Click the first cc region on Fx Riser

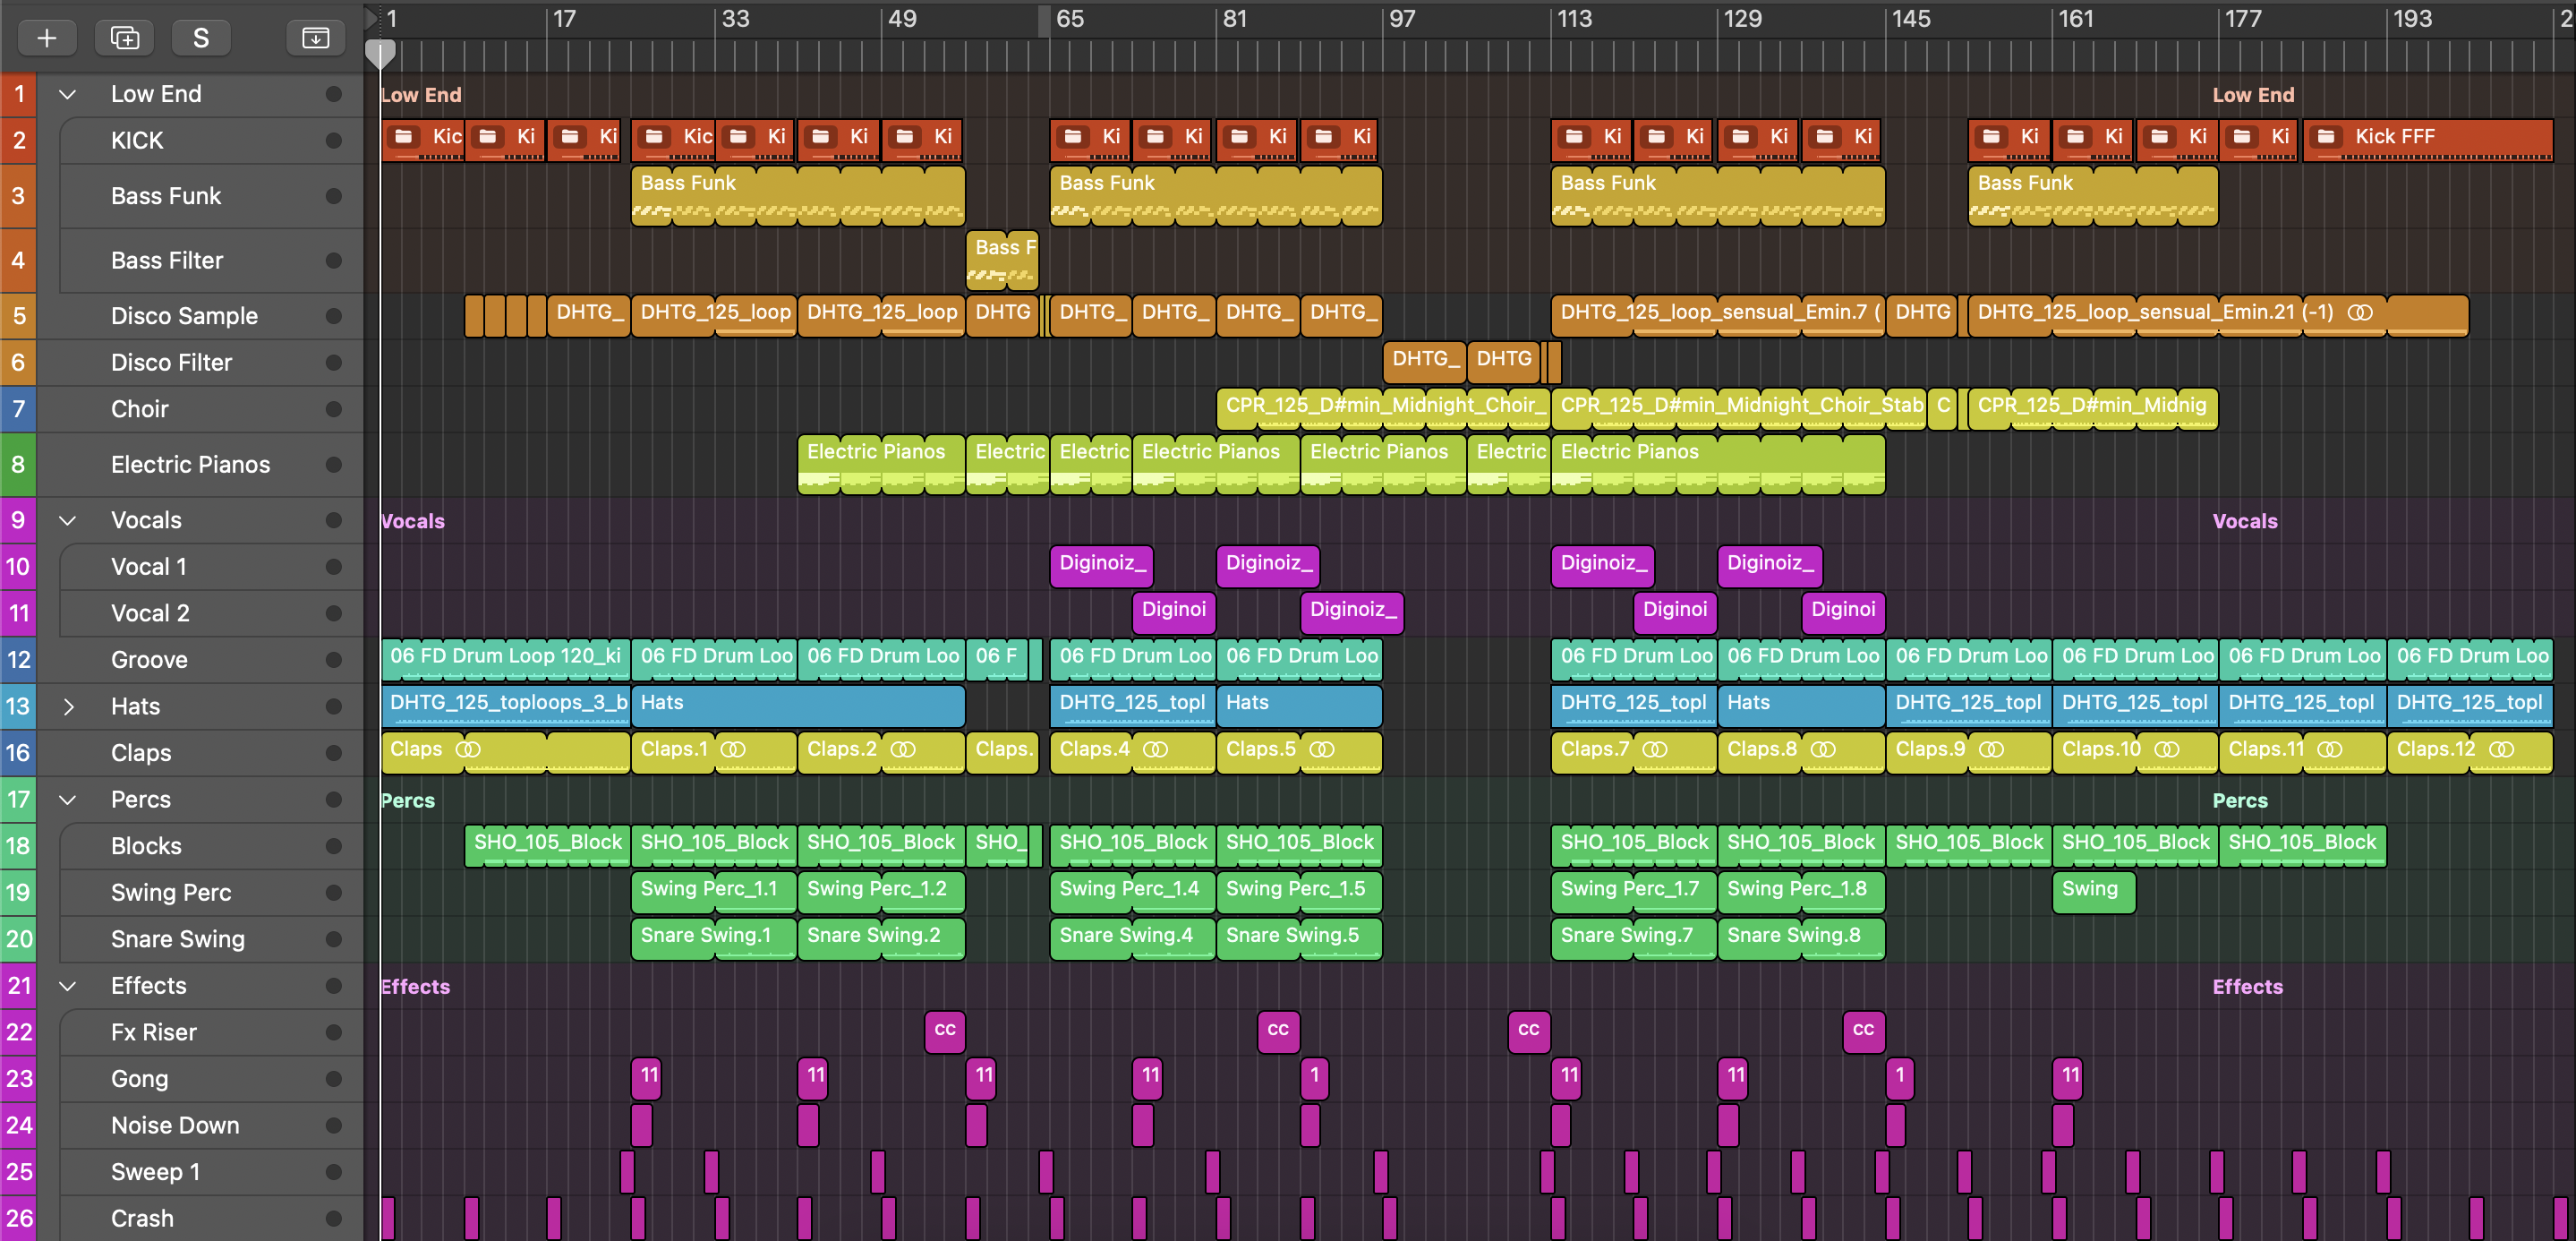pos(944,1030)
